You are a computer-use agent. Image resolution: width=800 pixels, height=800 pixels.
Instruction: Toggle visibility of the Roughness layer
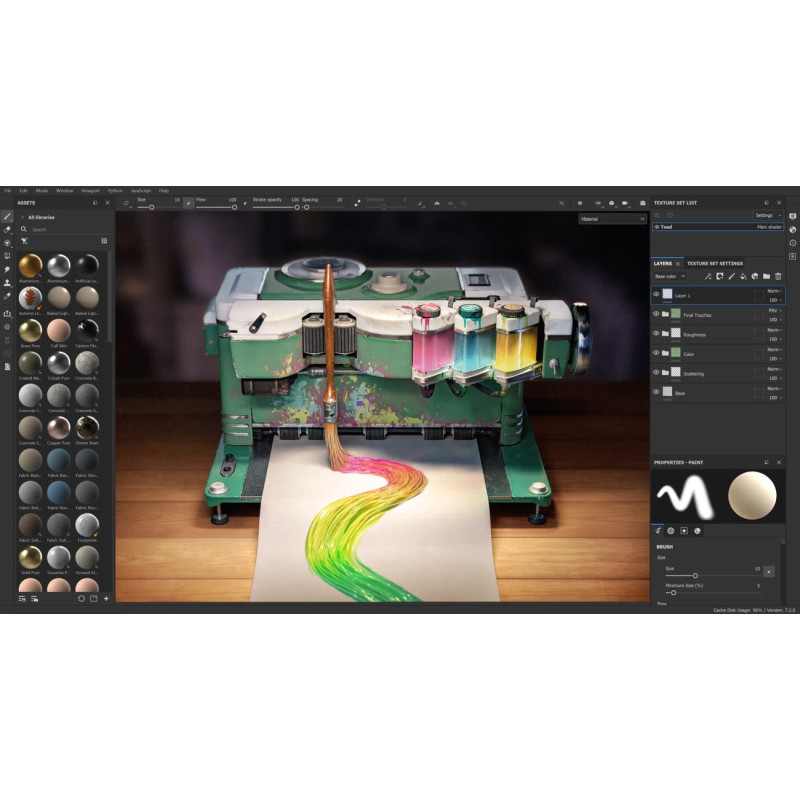click(657, 334)
